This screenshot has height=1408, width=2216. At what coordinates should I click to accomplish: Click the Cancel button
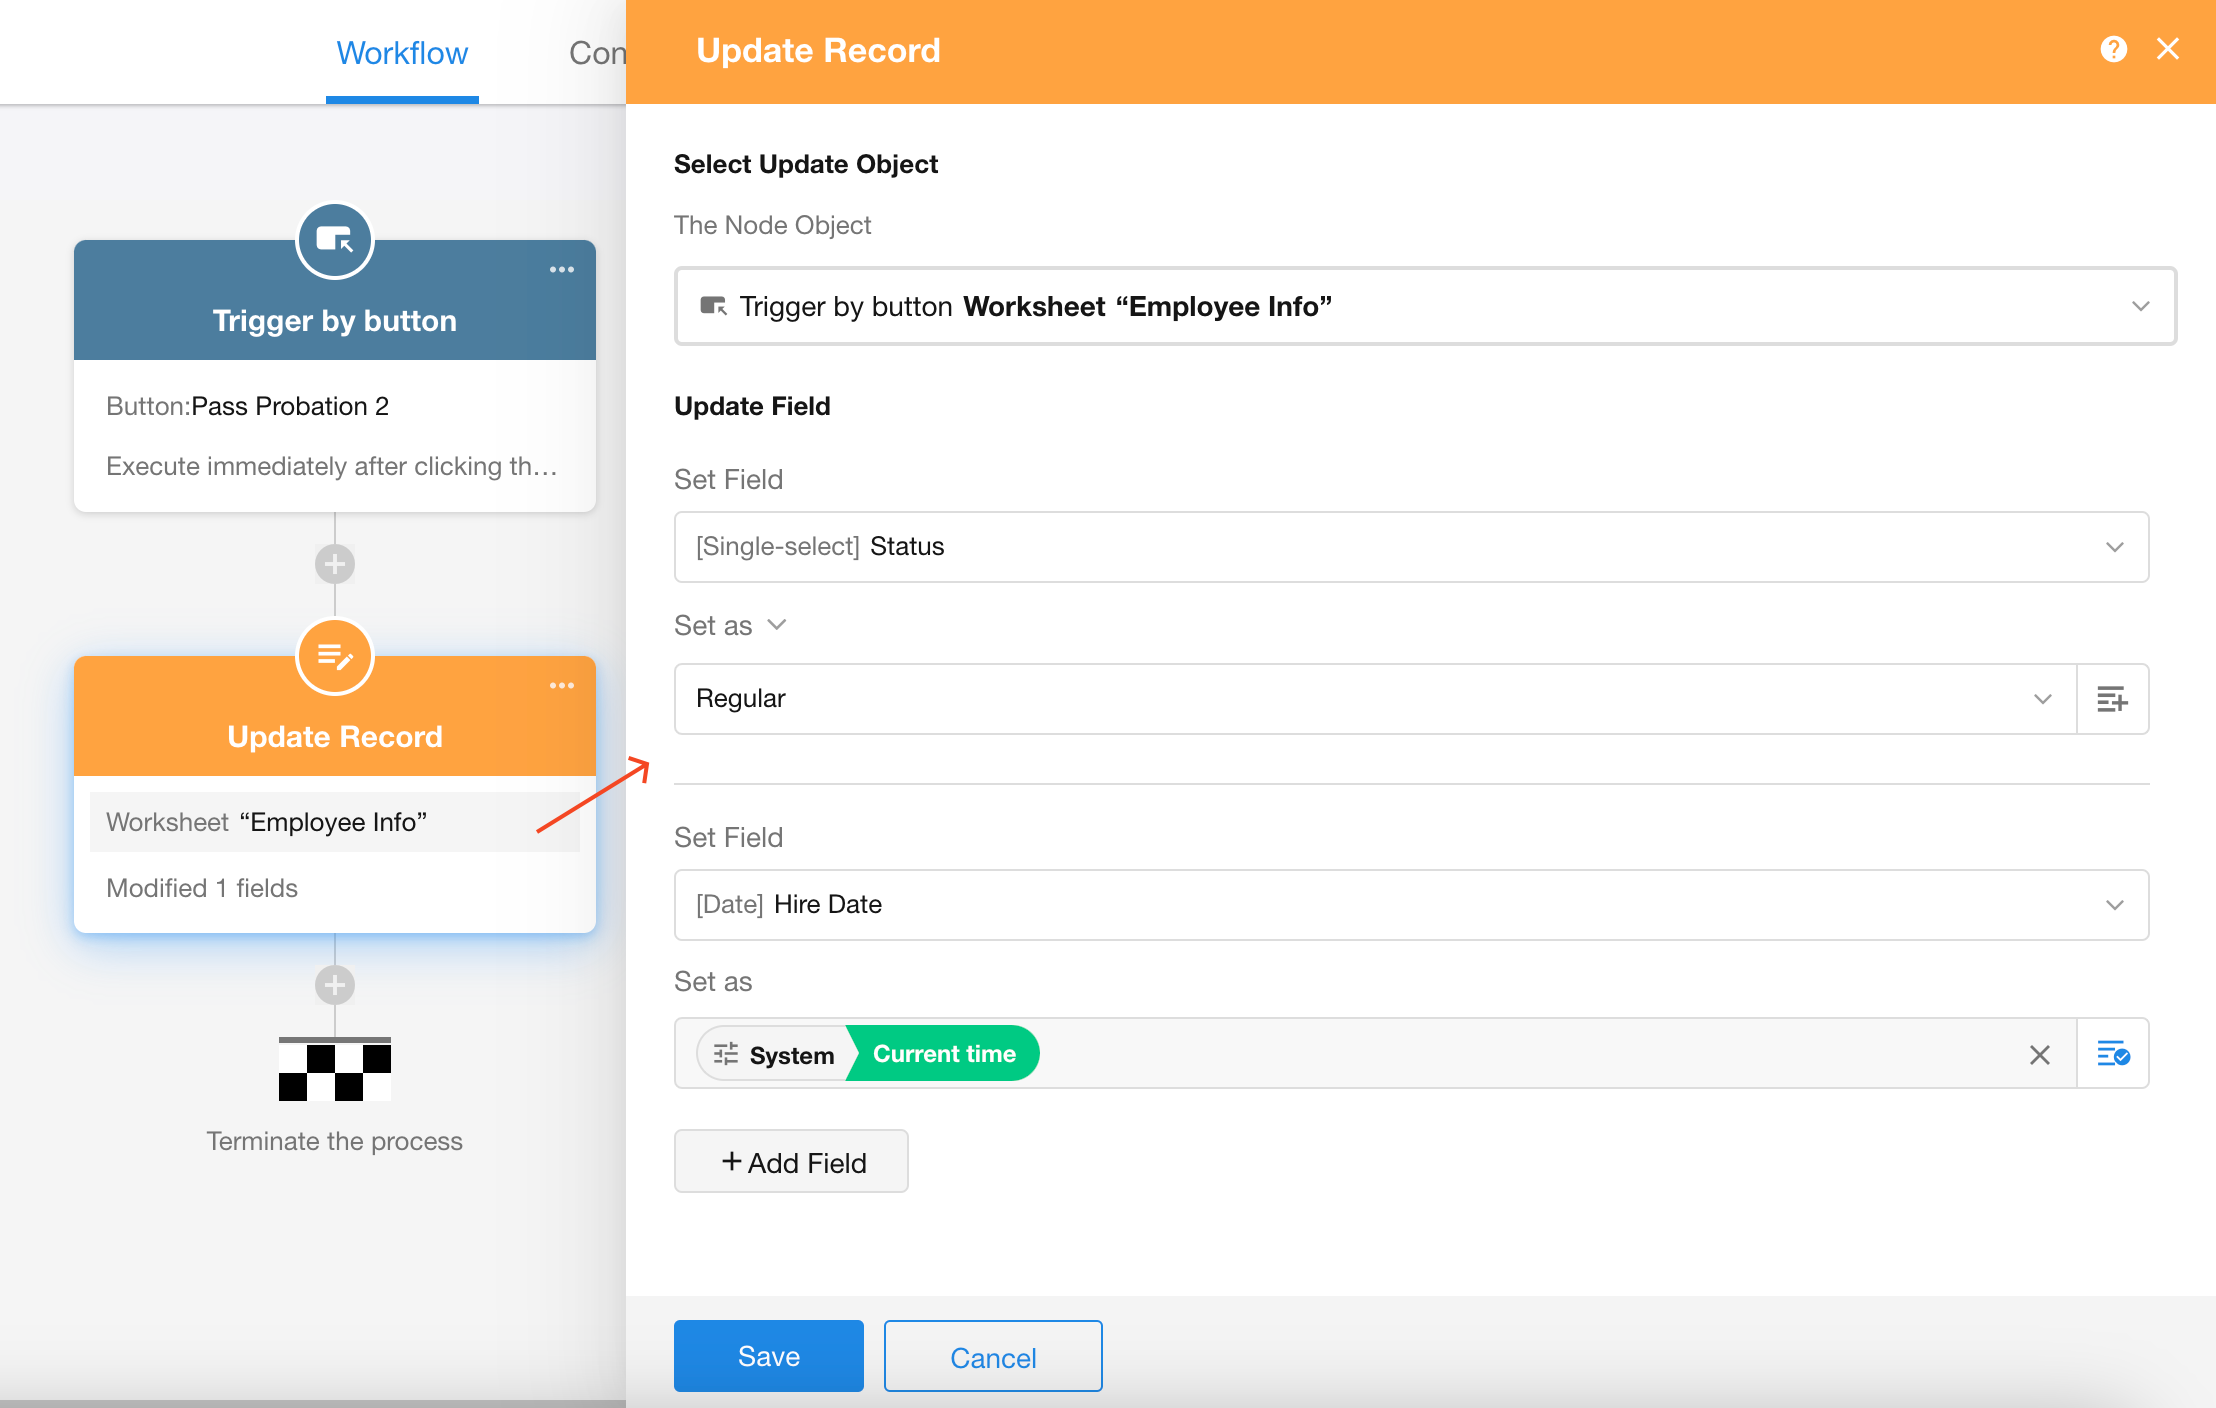point(992,1356)
